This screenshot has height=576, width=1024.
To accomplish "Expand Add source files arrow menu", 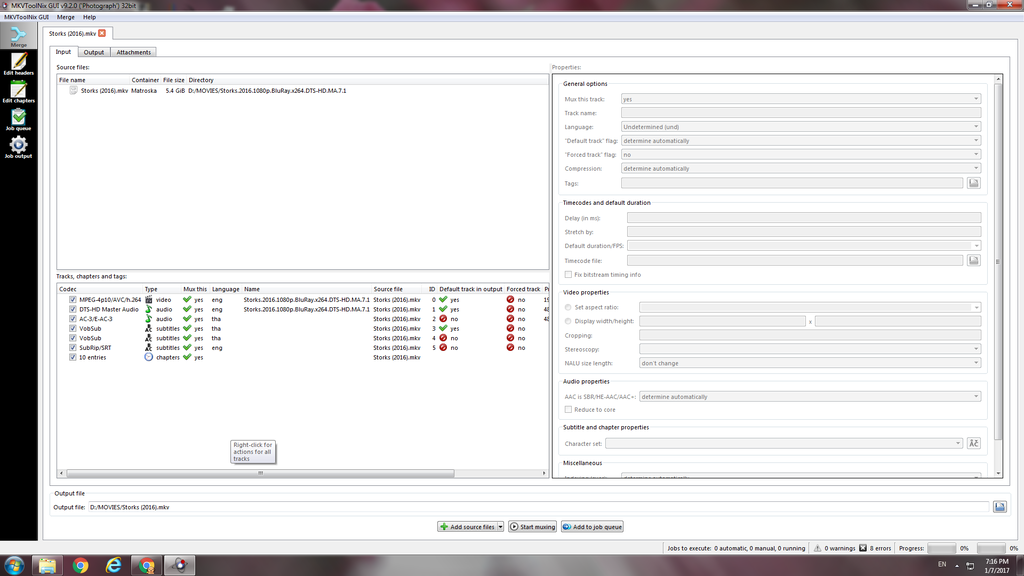I will pyautogui.click(x=500, y=527).
